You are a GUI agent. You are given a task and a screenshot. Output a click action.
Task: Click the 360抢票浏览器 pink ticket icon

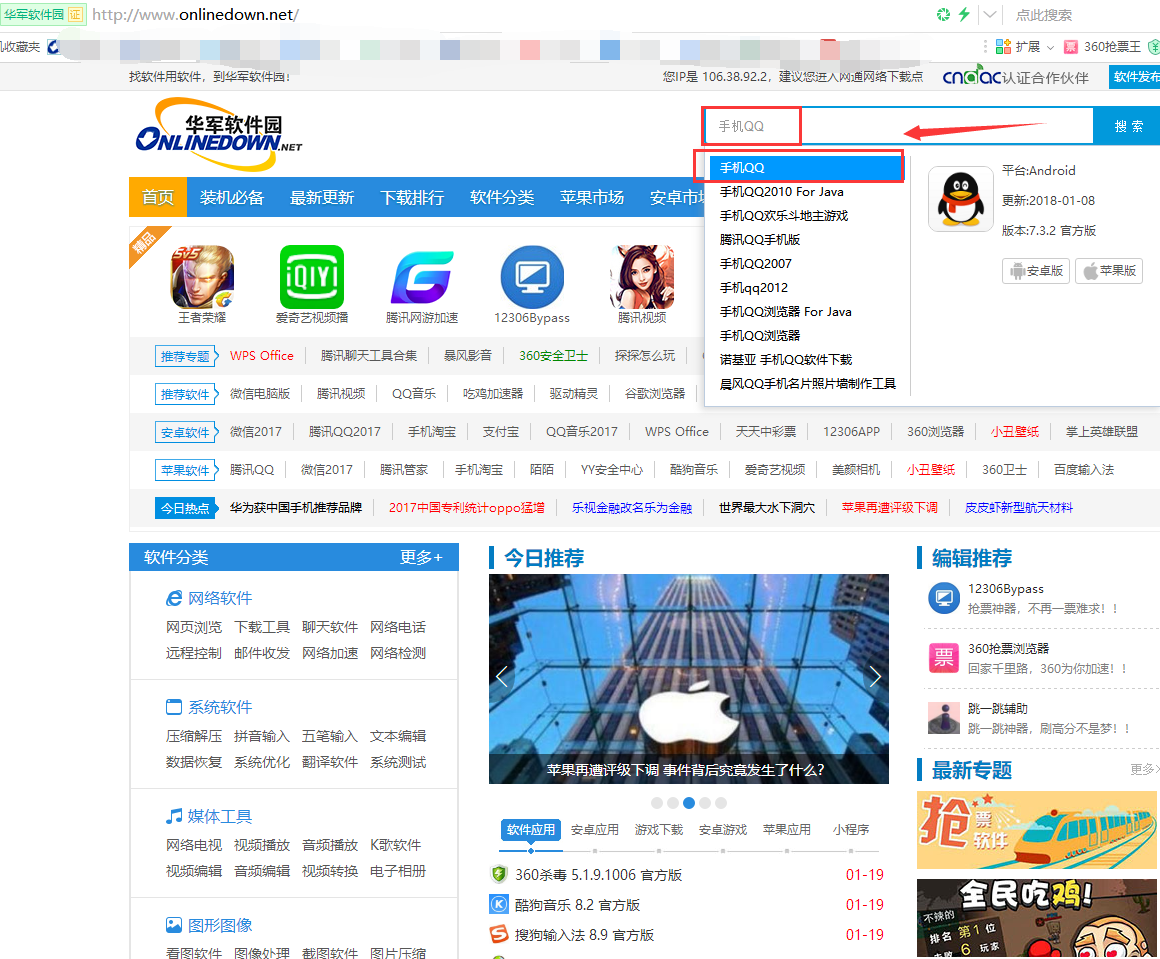[944, 658]
